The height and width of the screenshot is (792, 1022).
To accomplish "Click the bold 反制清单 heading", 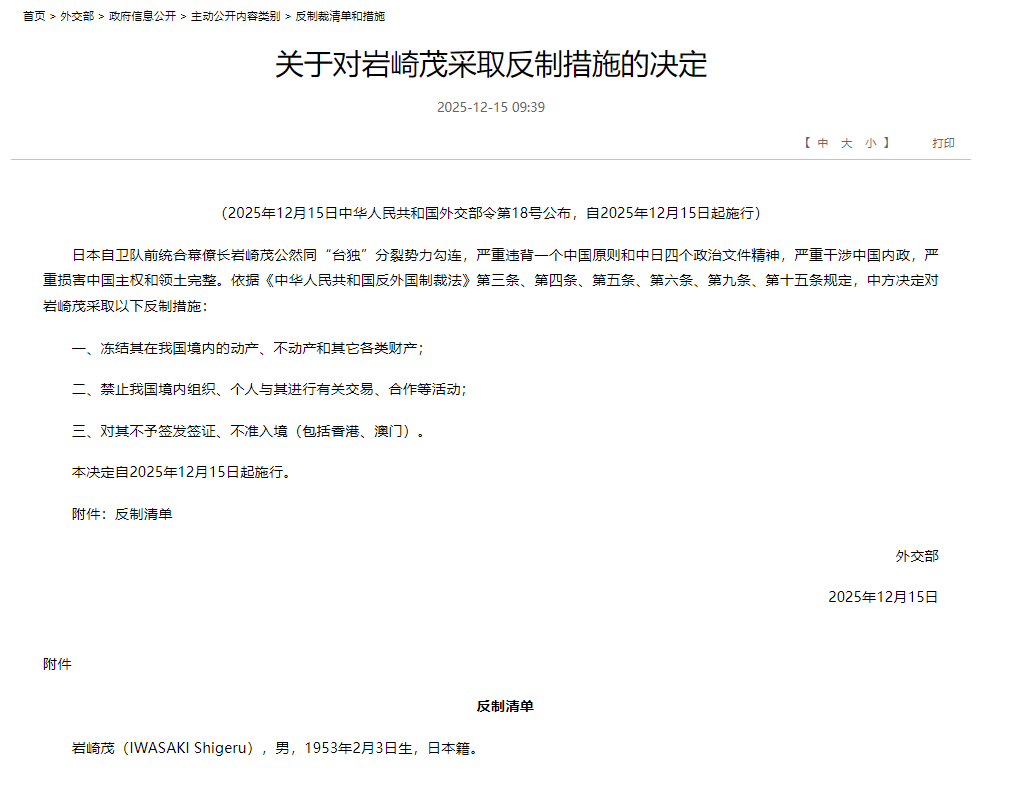I will [x=504, y=706].
